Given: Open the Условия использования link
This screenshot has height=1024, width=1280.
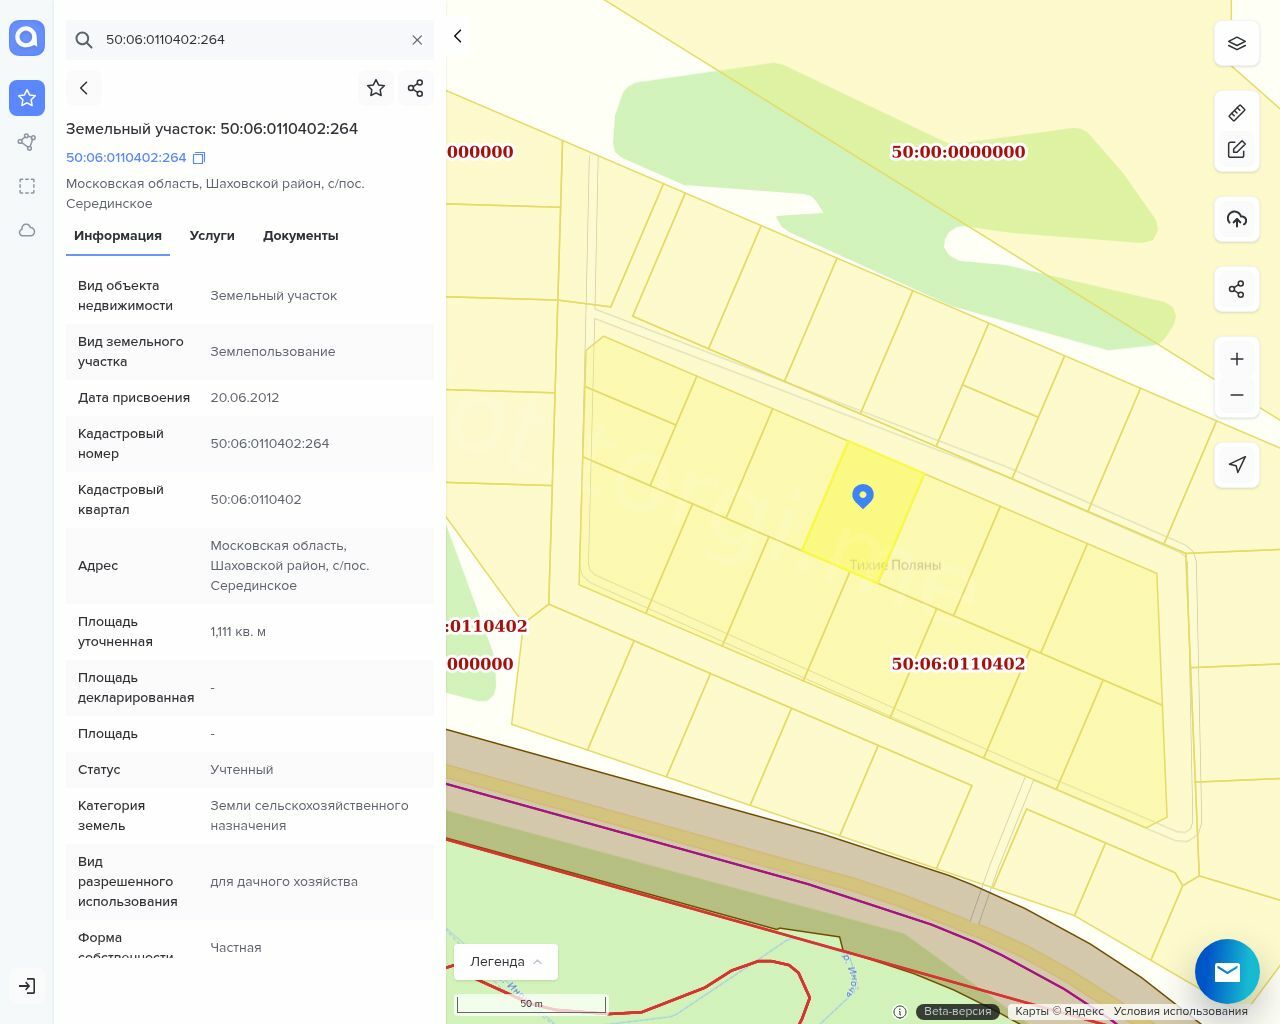Looking at the screenshot, I should click(1180, 1011).
